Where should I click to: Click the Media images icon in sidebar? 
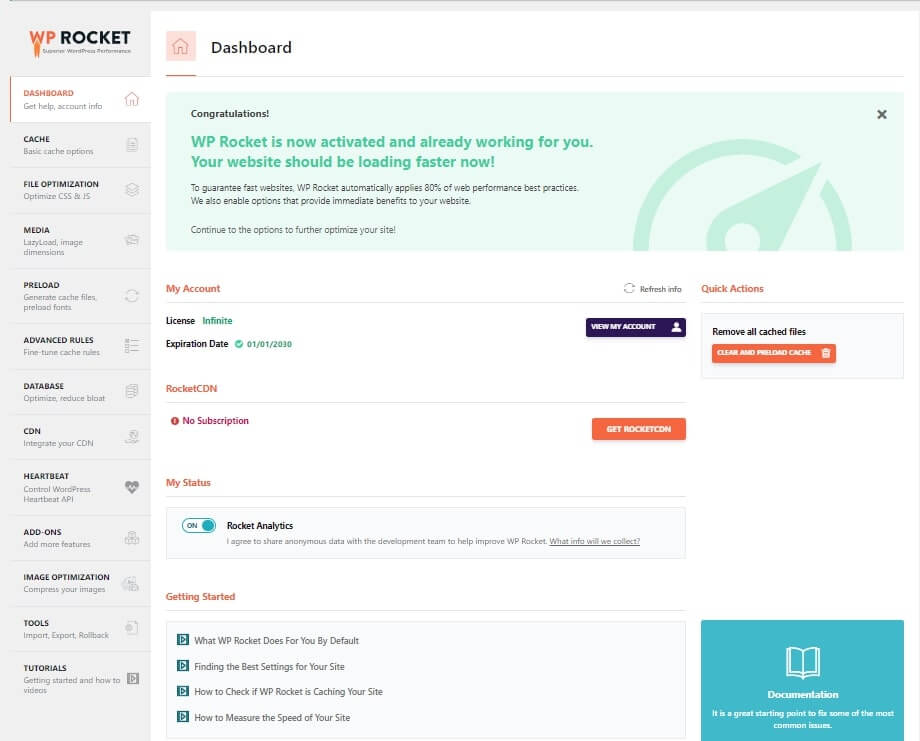tap(132, 240)
